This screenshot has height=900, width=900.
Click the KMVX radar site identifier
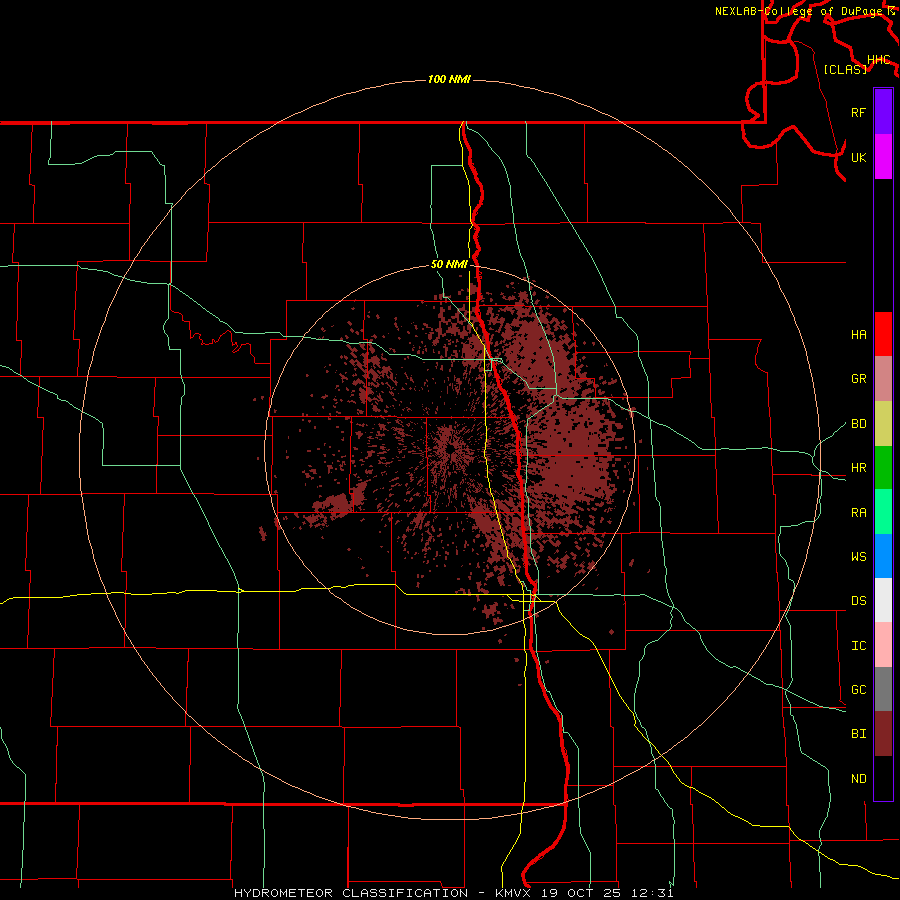pos(515,893)
